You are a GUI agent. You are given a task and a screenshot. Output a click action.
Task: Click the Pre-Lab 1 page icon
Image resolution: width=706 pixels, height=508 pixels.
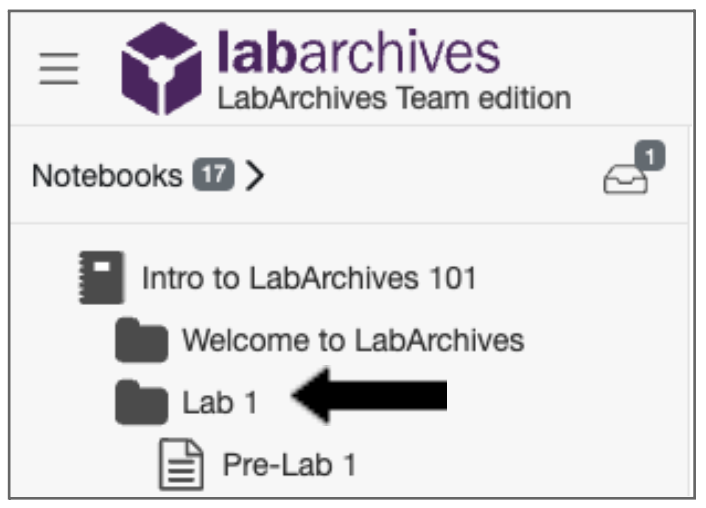point(182,465)
